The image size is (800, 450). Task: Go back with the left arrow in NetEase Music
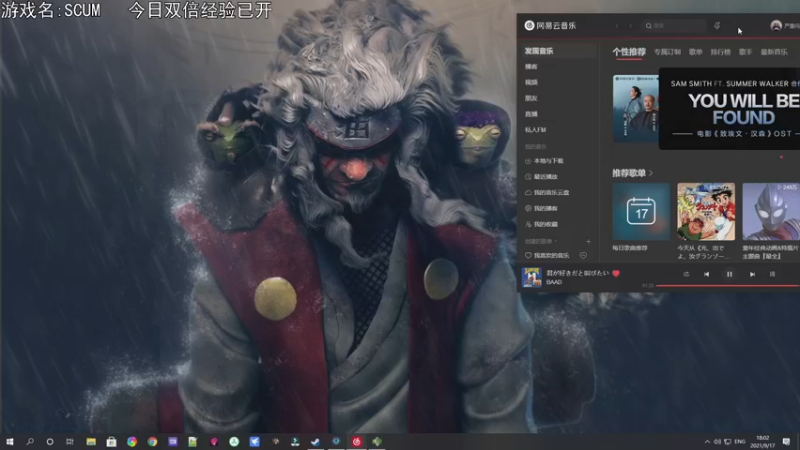(617, 26)
